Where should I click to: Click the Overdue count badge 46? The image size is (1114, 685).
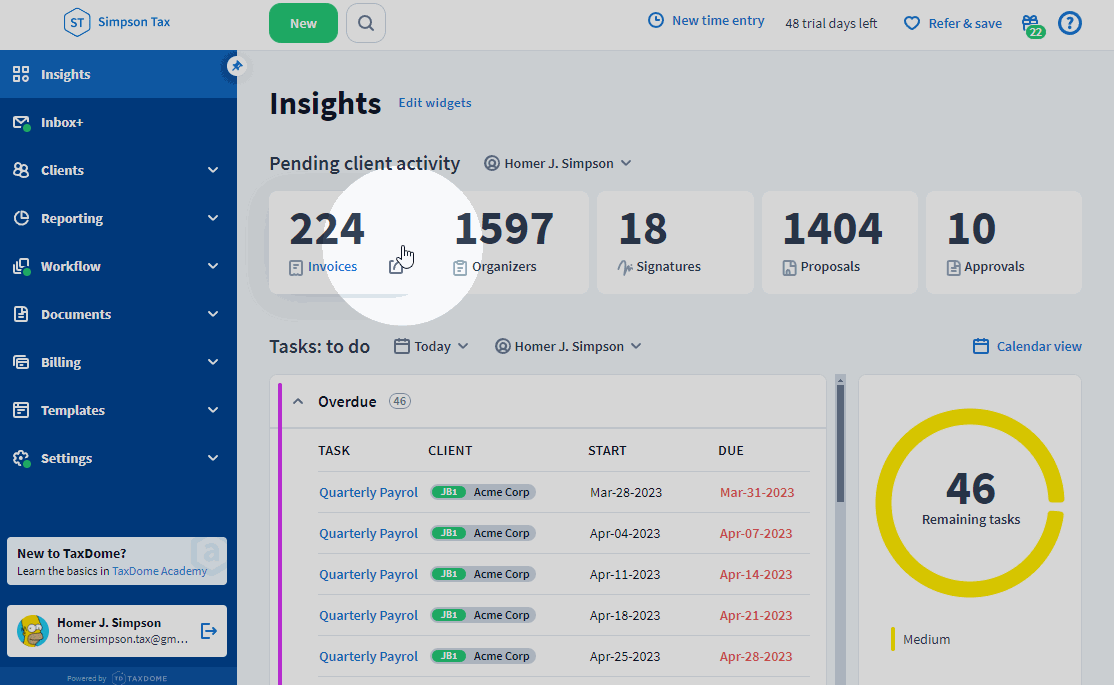[400, 401]
